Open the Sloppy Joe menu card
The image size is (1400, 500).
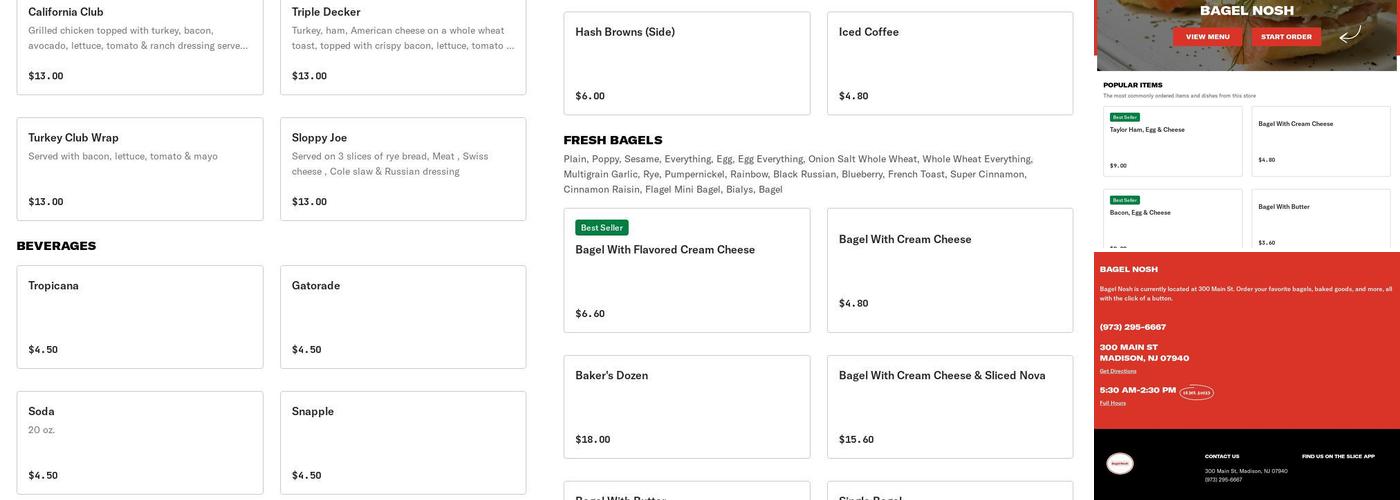403,169
